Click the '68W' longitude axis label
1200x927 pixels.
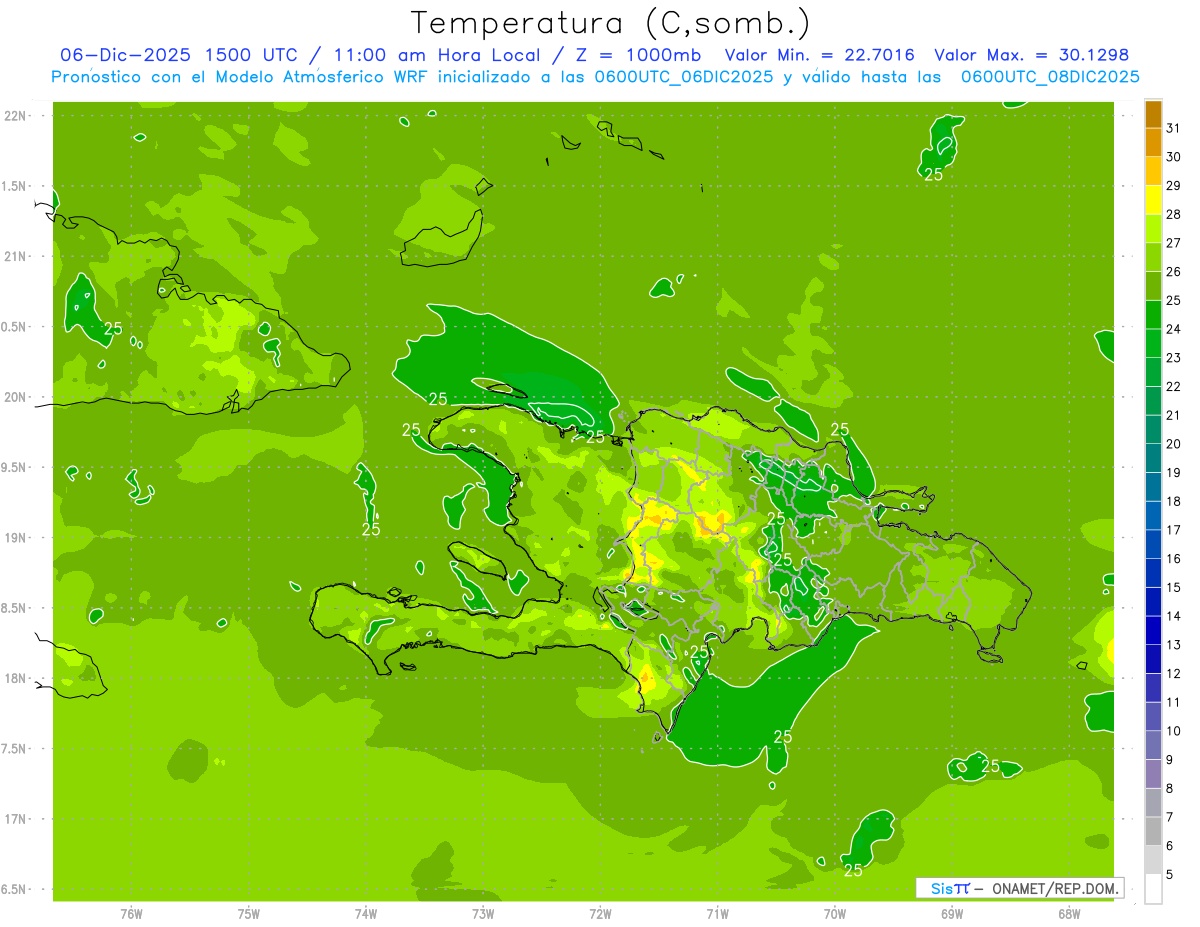[x=1069, y=913]
